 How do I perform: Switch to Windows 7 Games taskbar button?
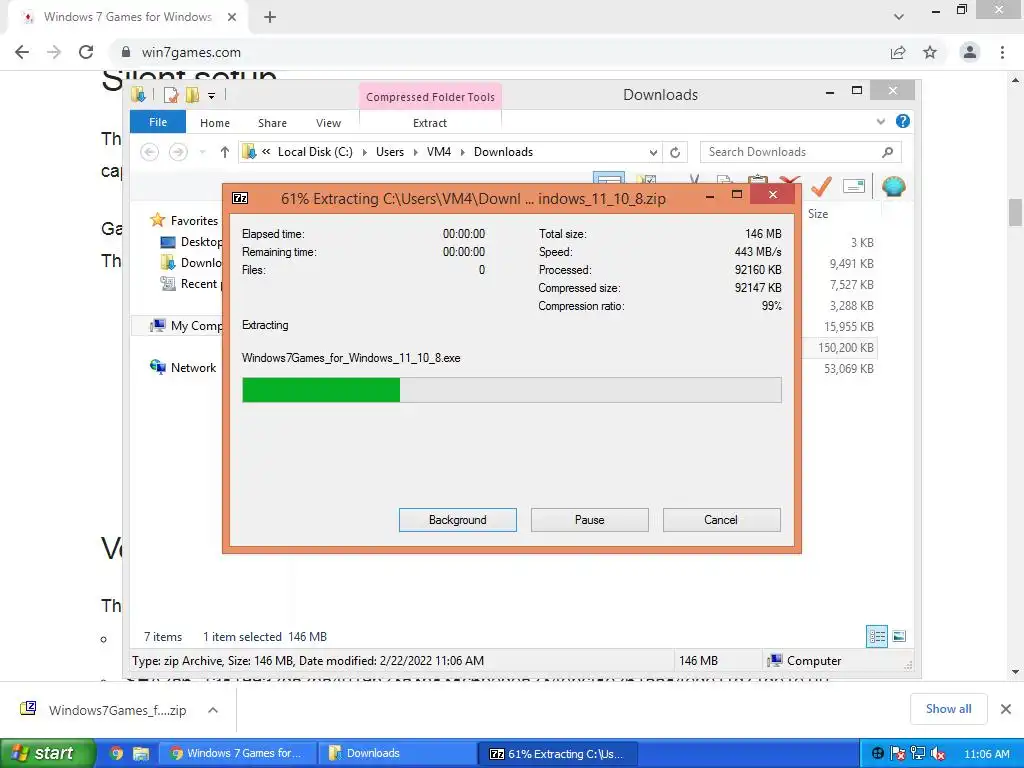point(238,753)
